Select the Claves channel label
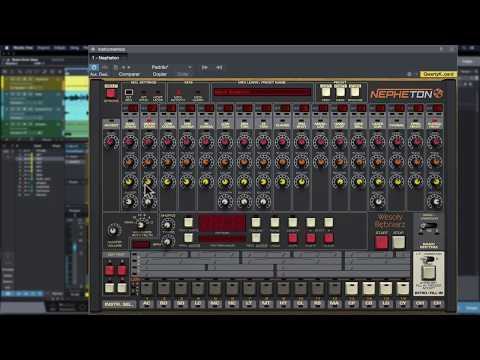The height and width of the screenshot is (360, 480). point(282,125)
